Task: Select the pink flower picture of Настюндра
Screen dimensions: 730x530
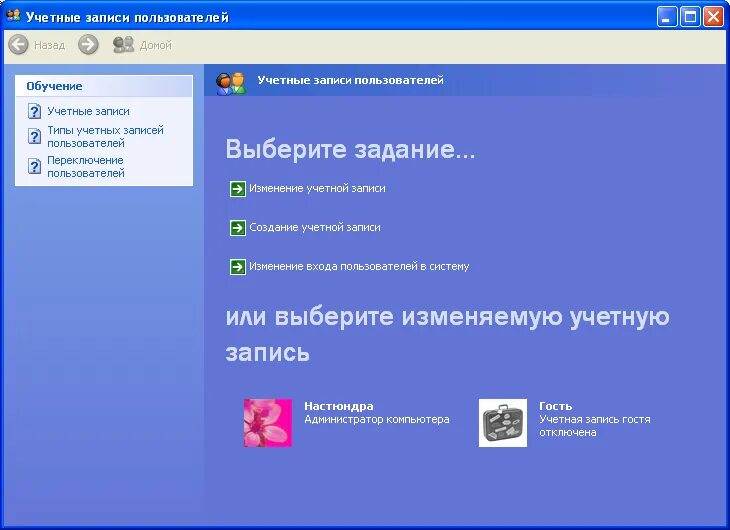Action: point(268,422)
